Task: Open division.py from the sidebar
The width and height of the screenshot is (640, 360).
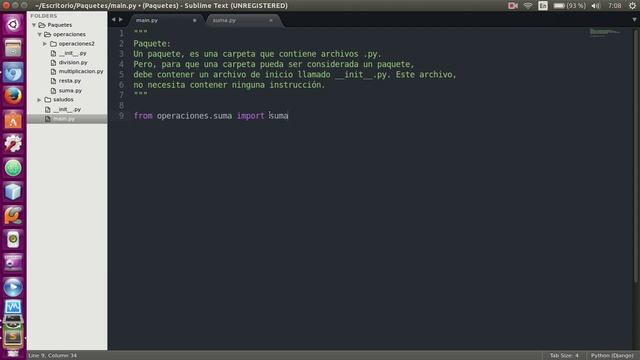Action: click(73, 62)
